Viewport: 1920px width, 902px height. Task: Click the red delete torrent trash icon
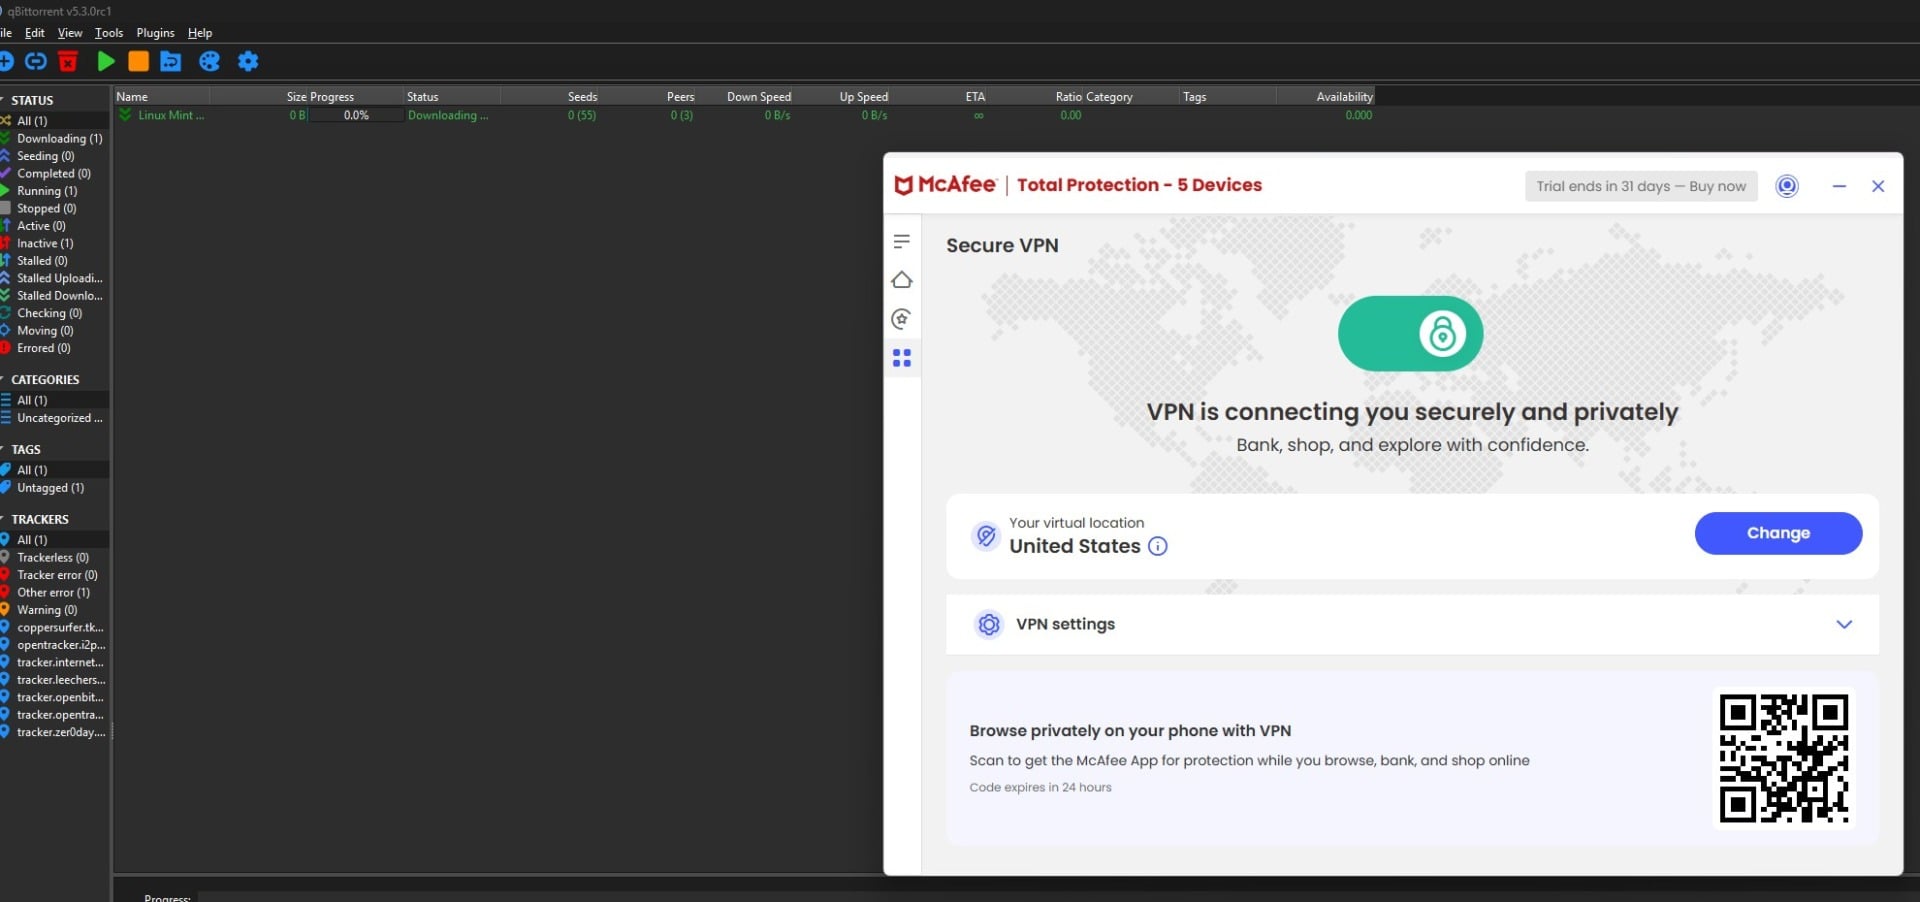[x=68, y=62]
